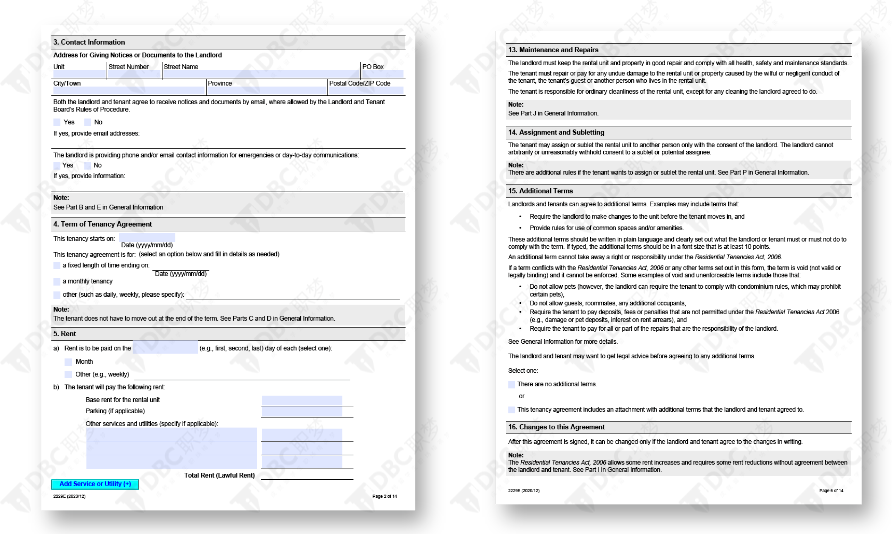Click the Province field
This screenshot has width=892, height=534.
pyautogui.click(x=266, y=90)
